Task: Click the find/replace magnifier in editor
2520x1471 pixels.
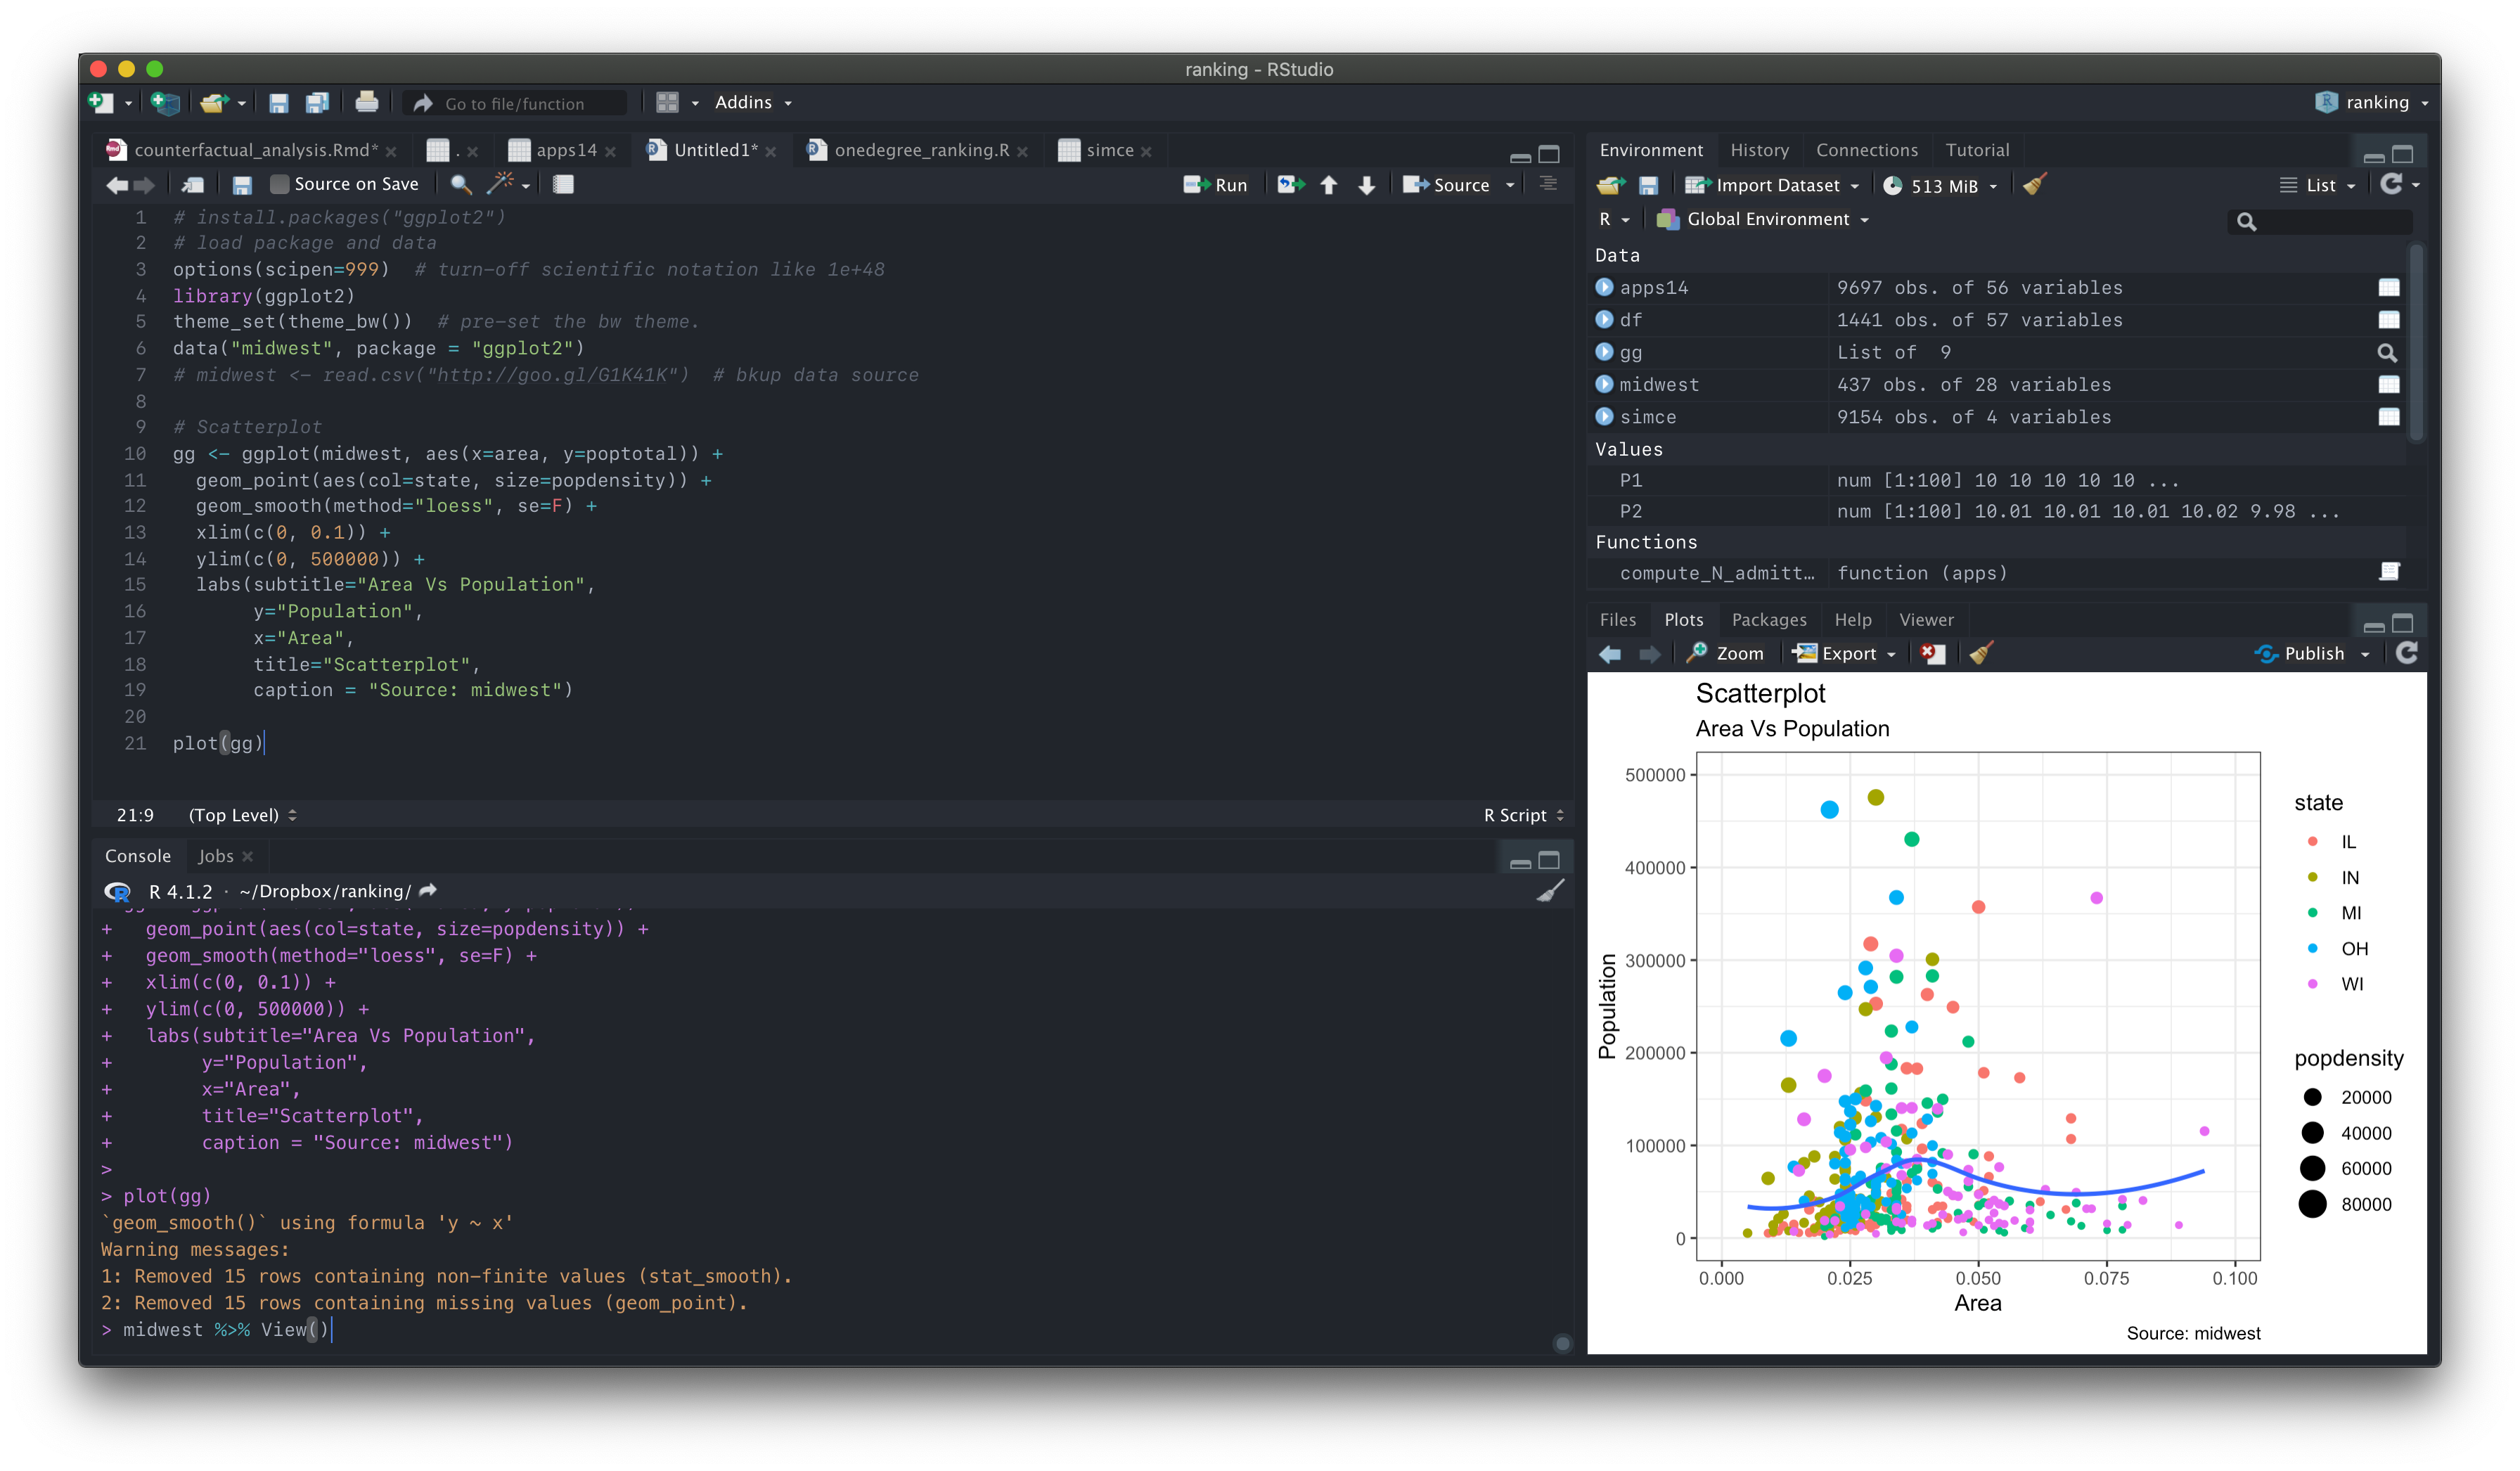Action: pos(460,184)
